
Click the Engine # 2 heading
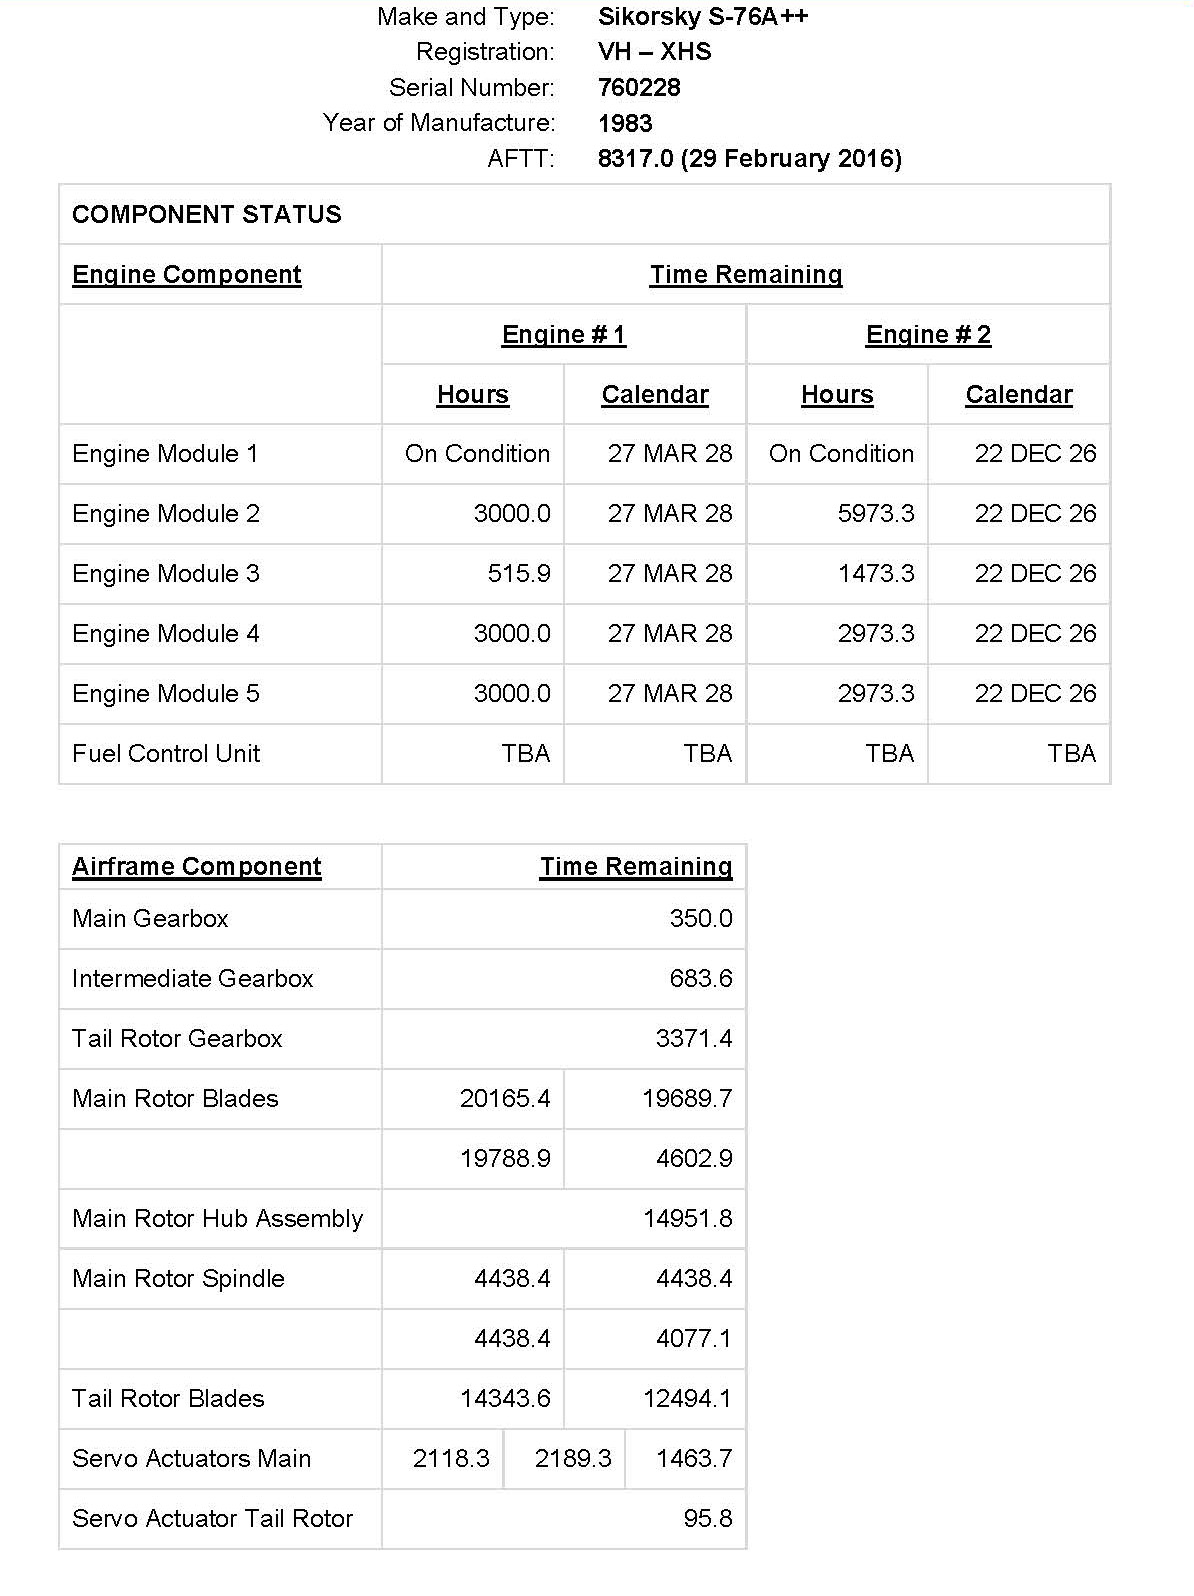pyautogui.click(x=928, y=335)
